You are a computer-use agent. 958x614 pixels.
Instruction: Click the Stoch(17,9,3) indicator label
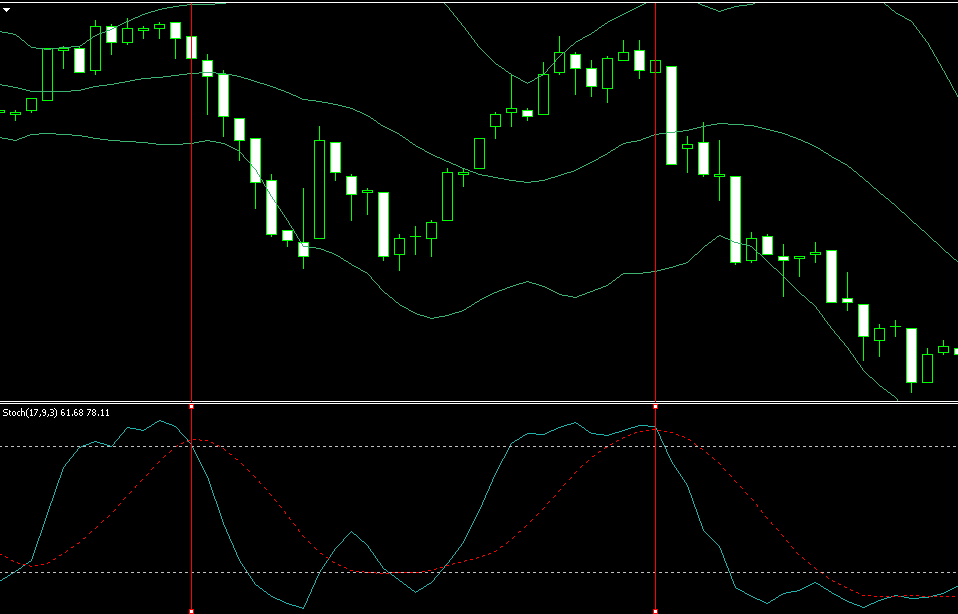56,413
